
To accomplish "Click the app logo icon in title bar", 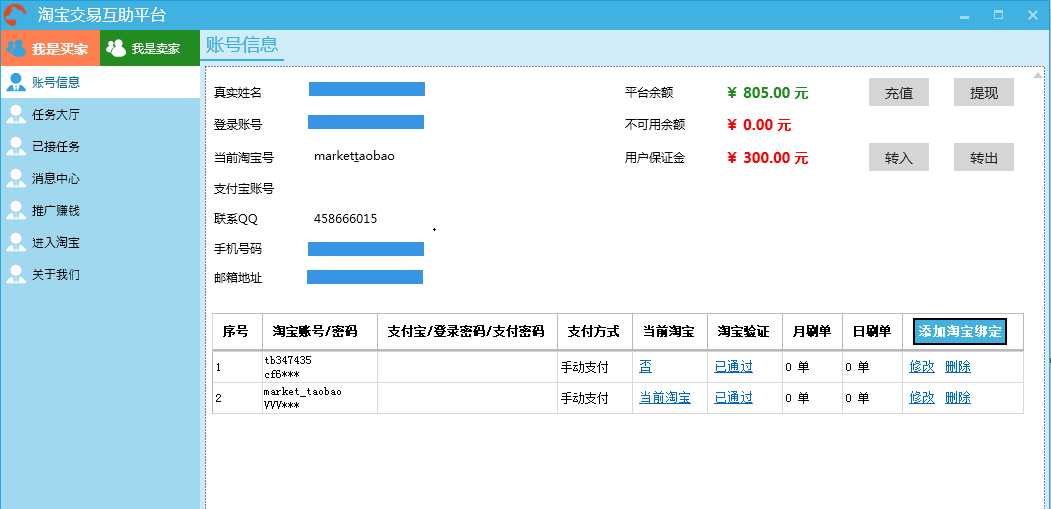I will 14,14.
